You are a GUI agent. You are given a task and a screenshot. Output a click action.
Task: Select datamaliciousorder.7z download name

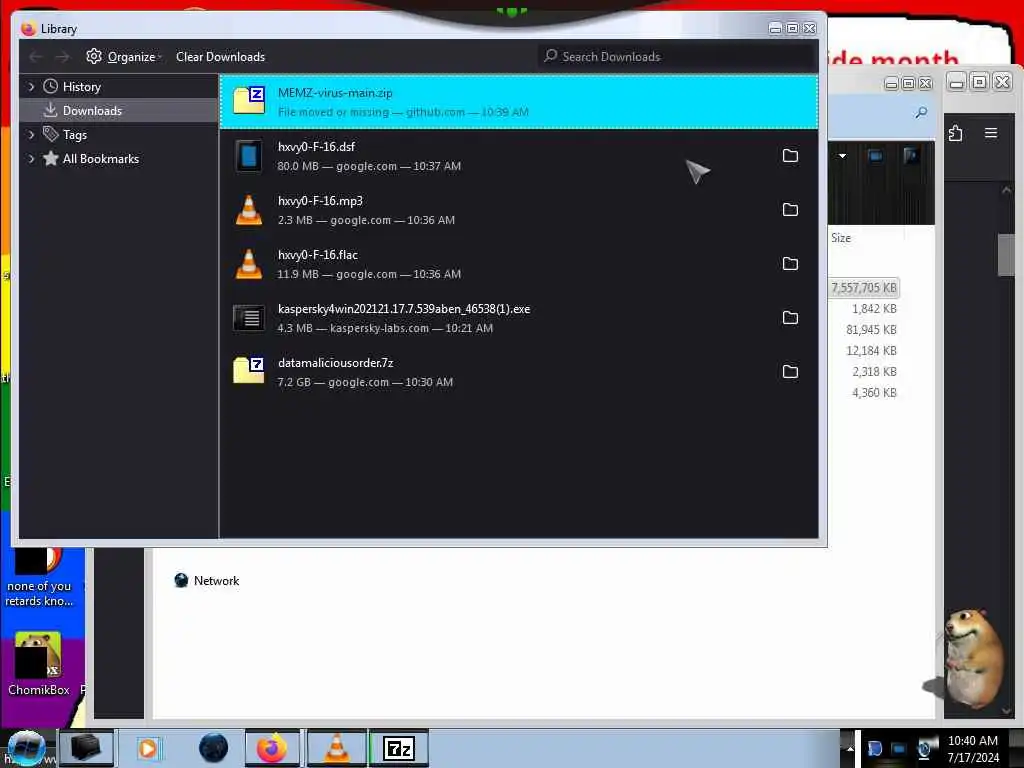coord(335,363)
